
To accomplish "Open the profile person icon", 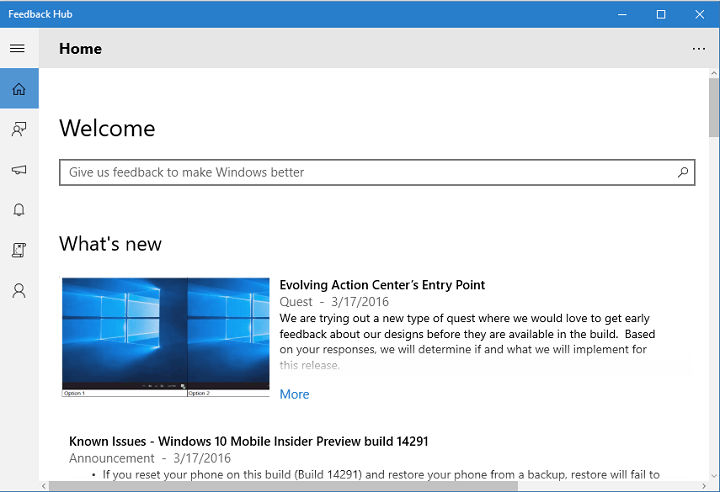I will (x=19, y=291).
